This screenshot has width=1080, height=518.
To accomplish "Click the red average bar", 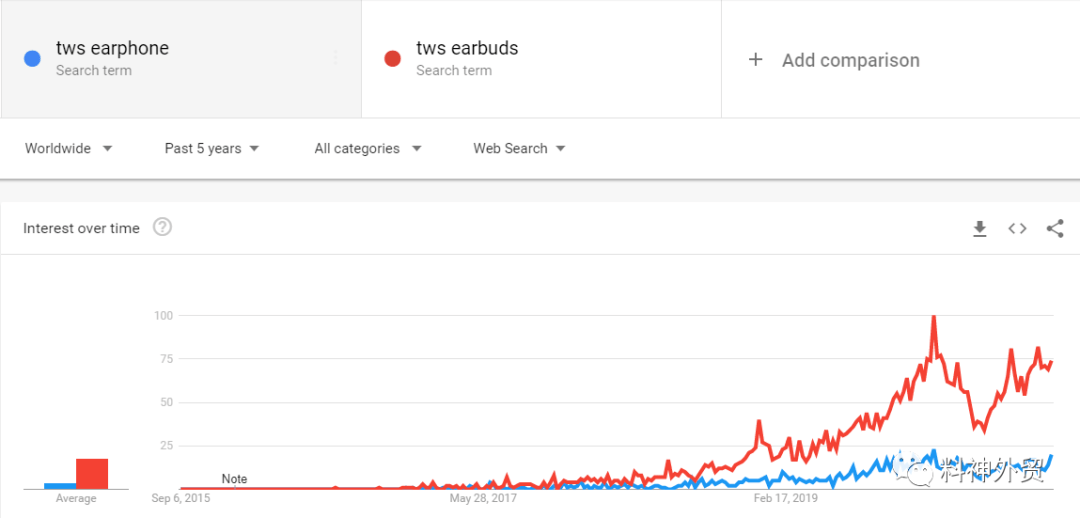I will point(92,473).
